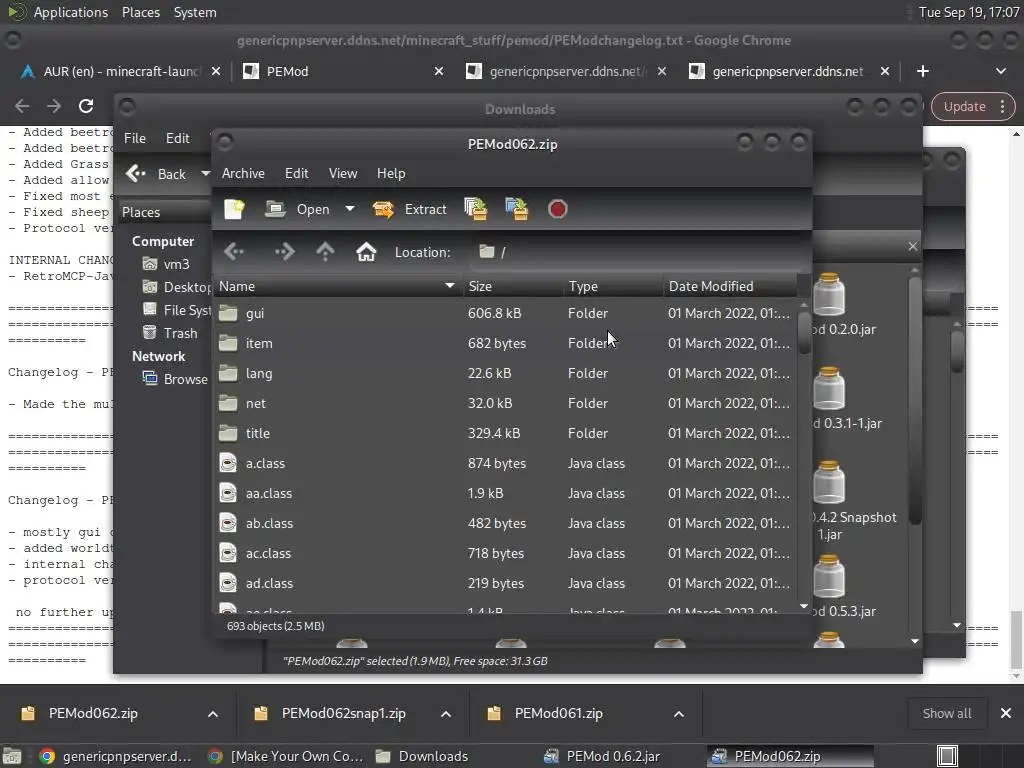Expand the Open button dropdown arrow

(x=350, y=209)
